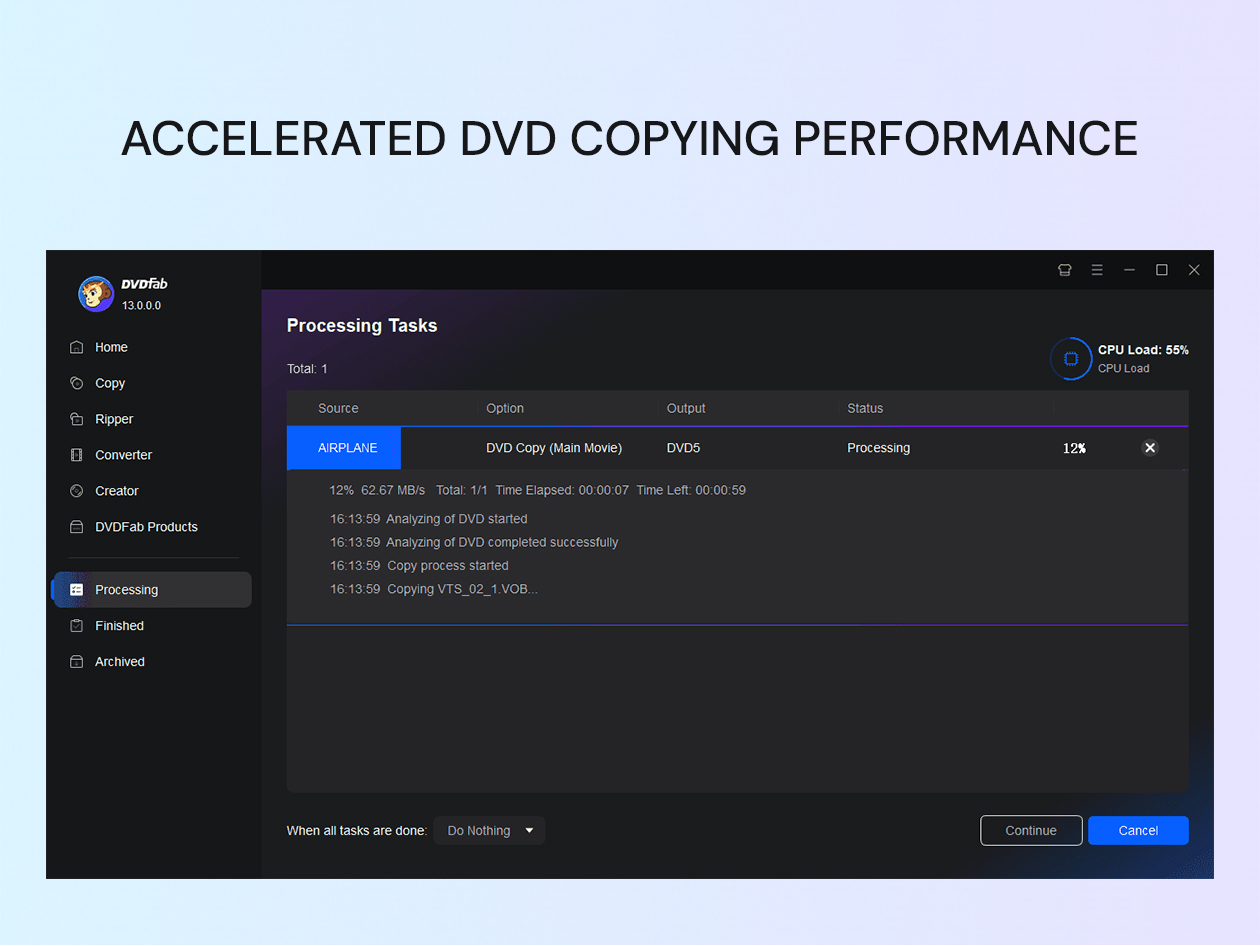Select the AIRPLANE source entry
Viewport: 1260px width, 946px height.
(343, 448)
